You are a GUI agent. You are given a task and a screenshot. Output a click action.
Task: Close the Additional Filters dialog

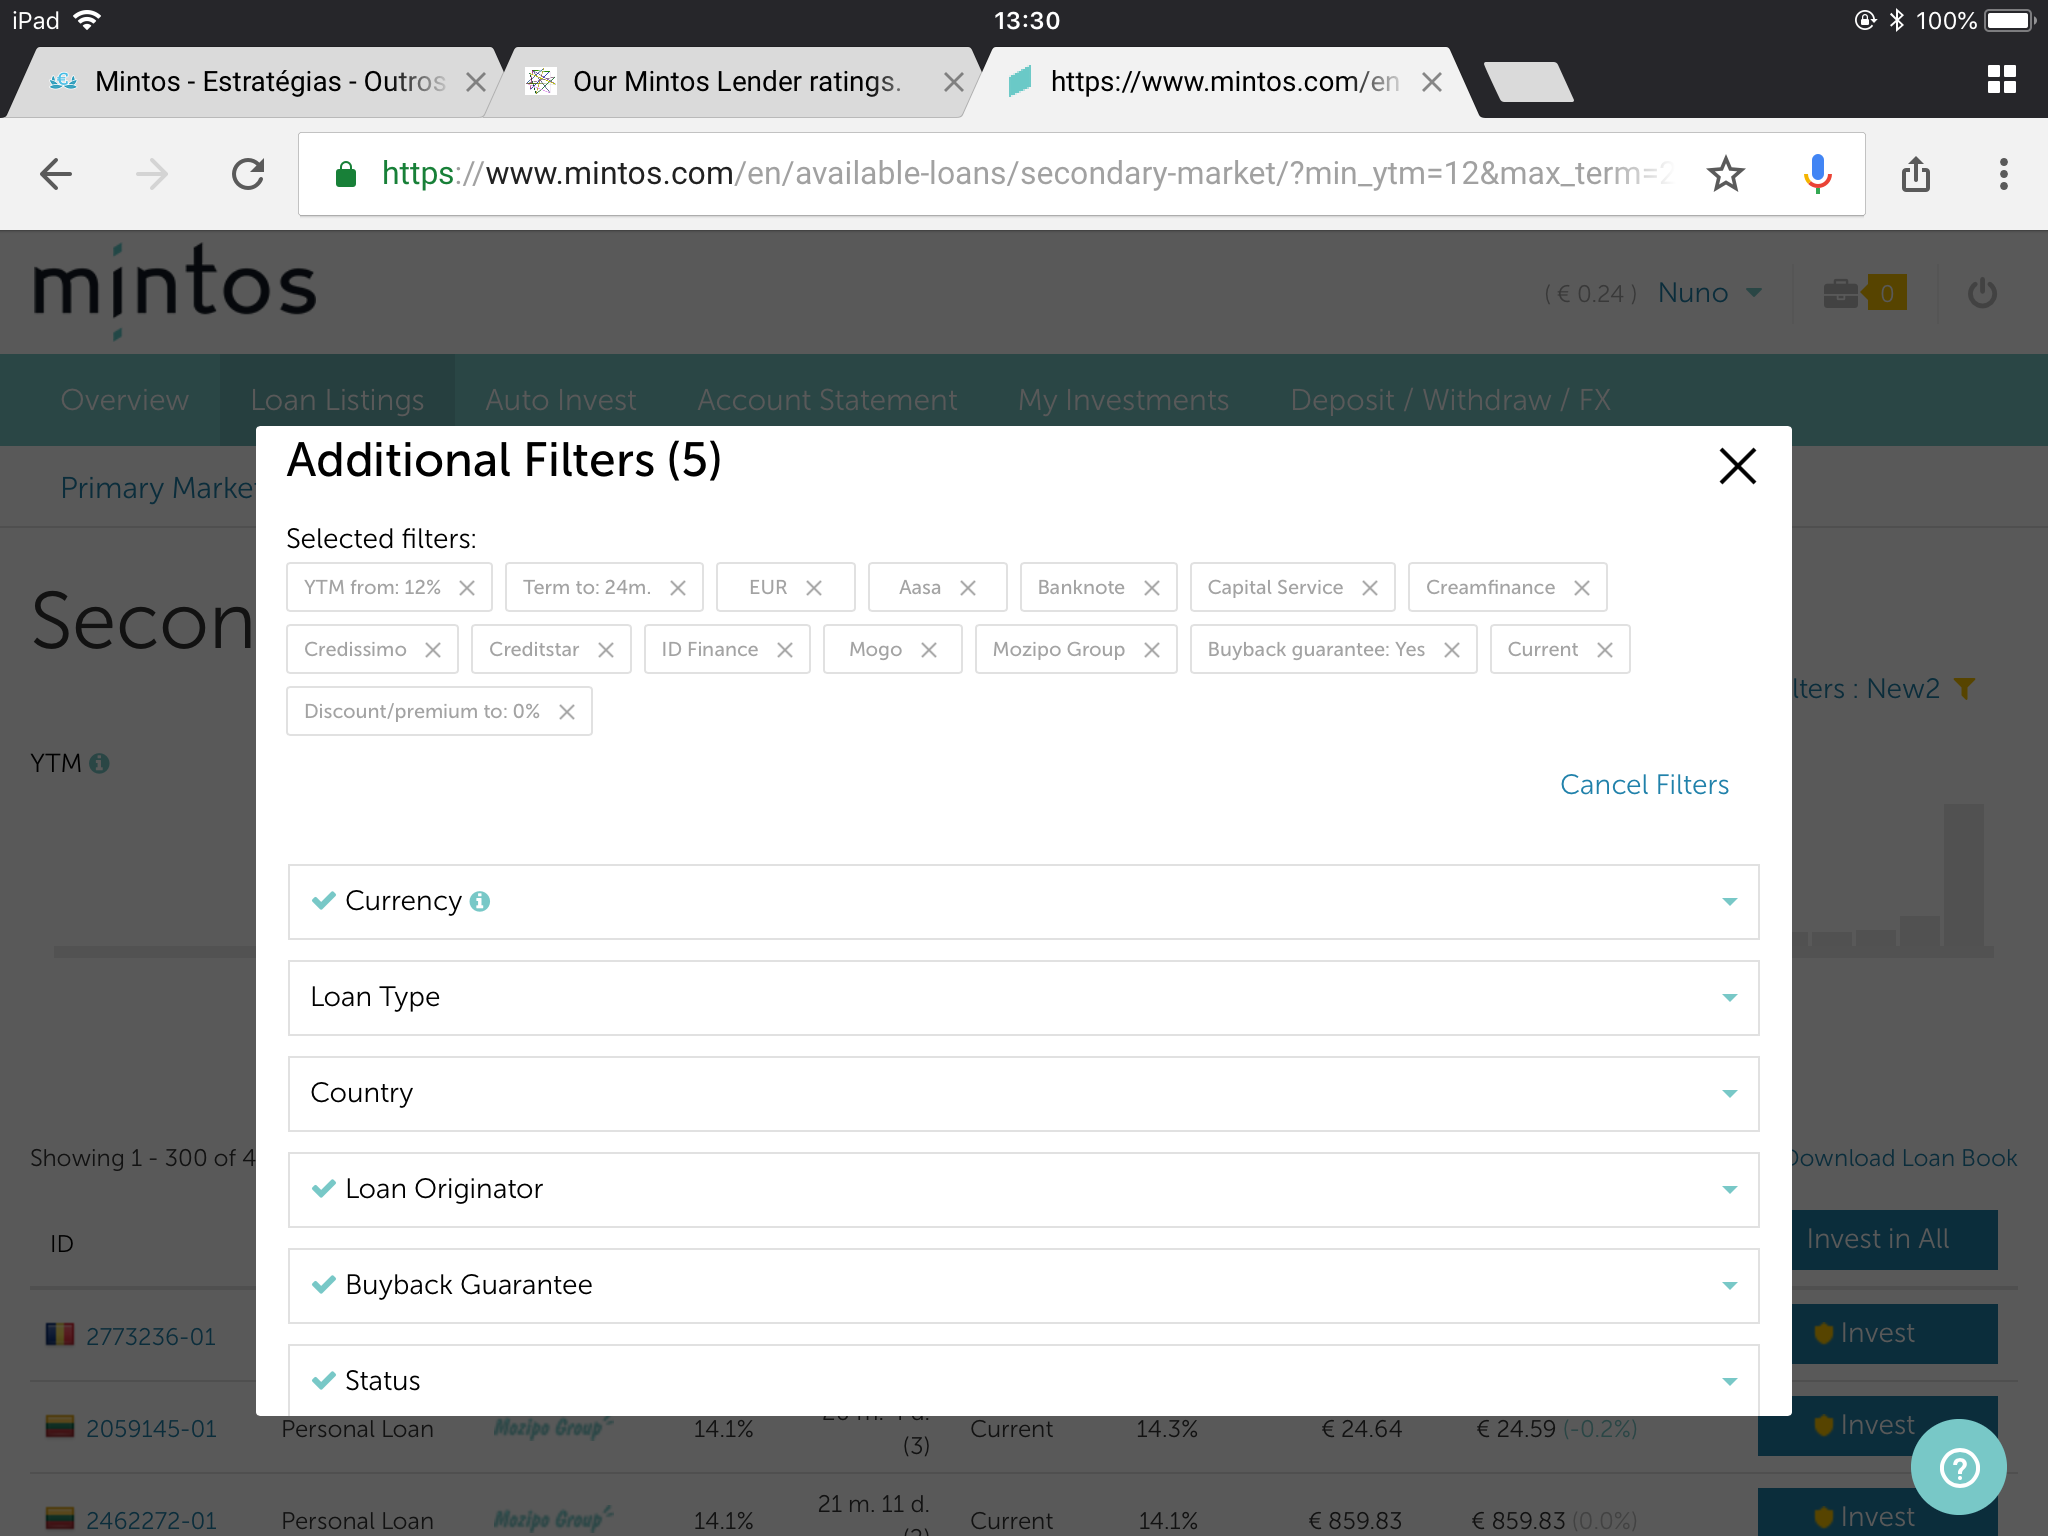(x=1737, y=466)
